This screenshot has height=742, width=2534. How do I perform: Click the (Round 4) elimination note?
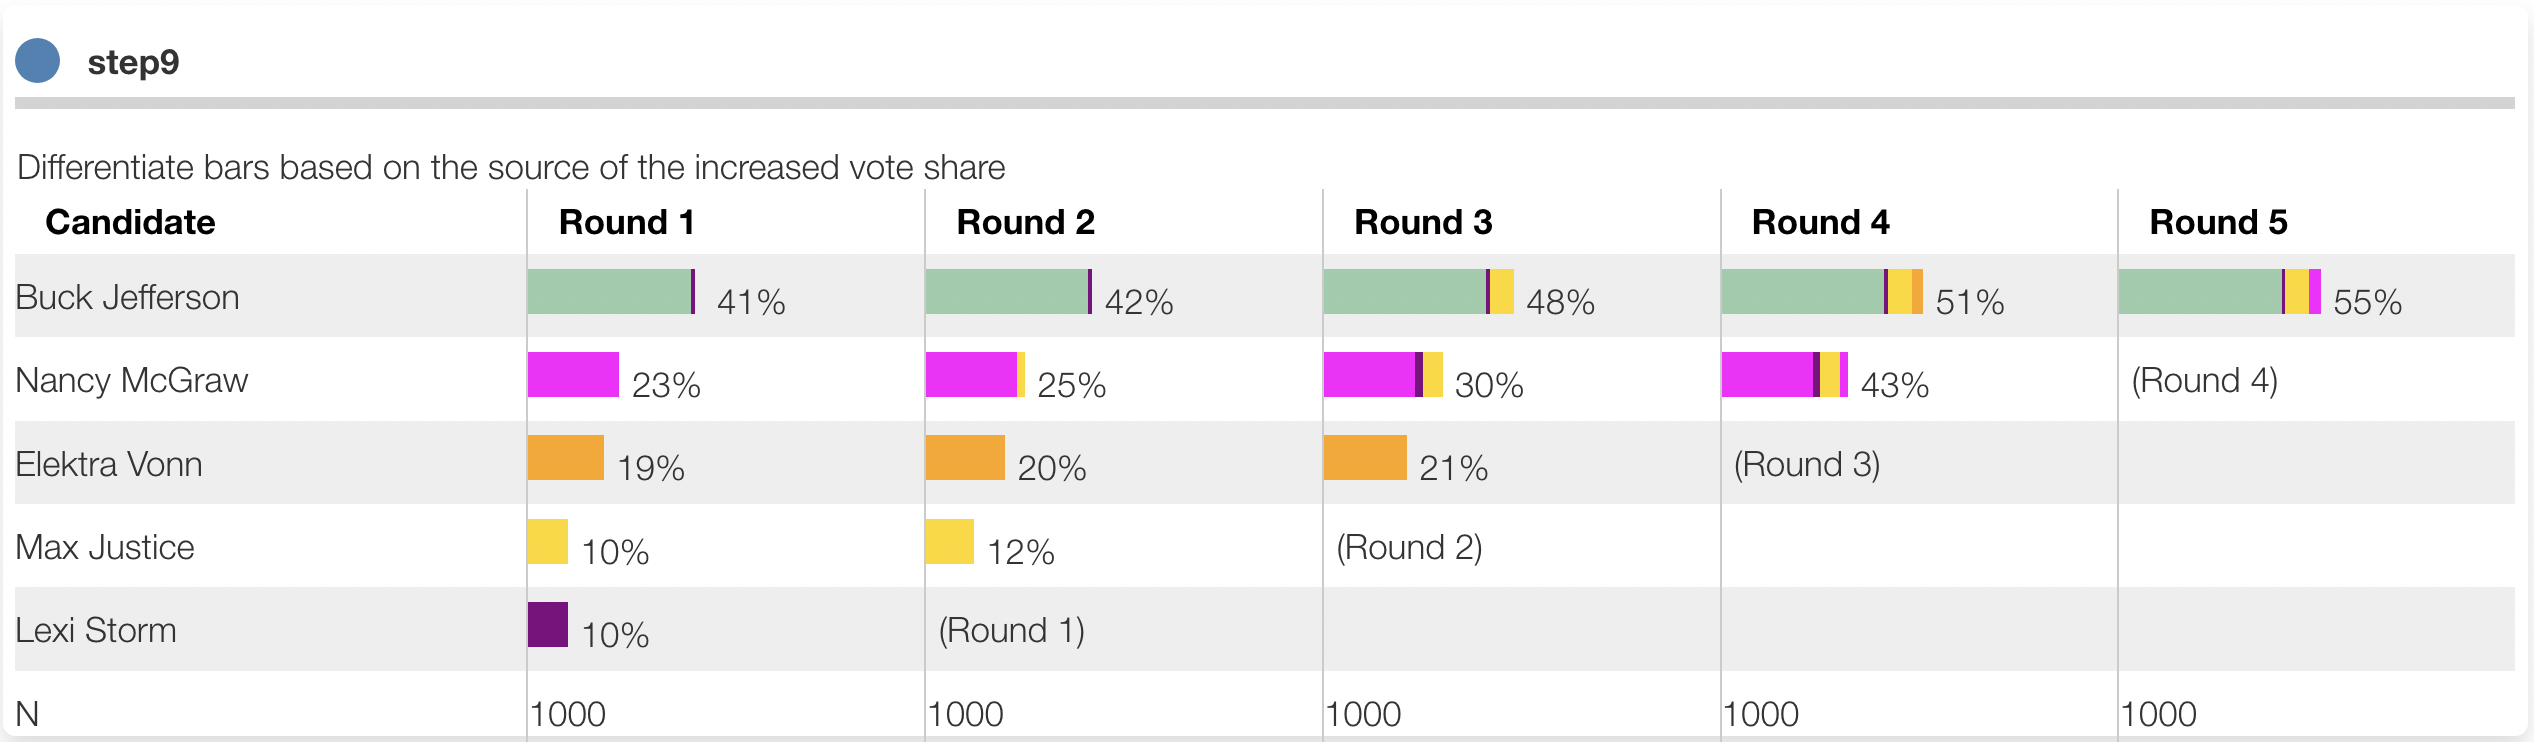coord(2204,381)
